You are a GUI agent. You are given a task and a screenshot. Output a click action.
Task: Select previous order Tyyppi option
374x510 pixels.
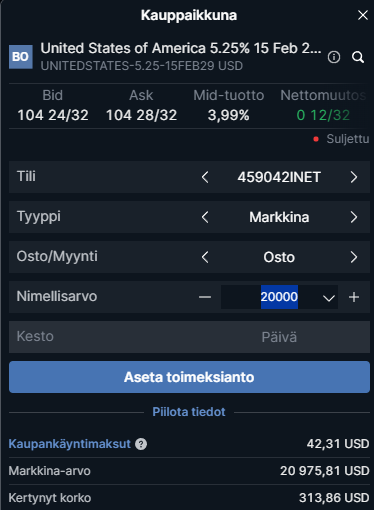pos(205,217)
